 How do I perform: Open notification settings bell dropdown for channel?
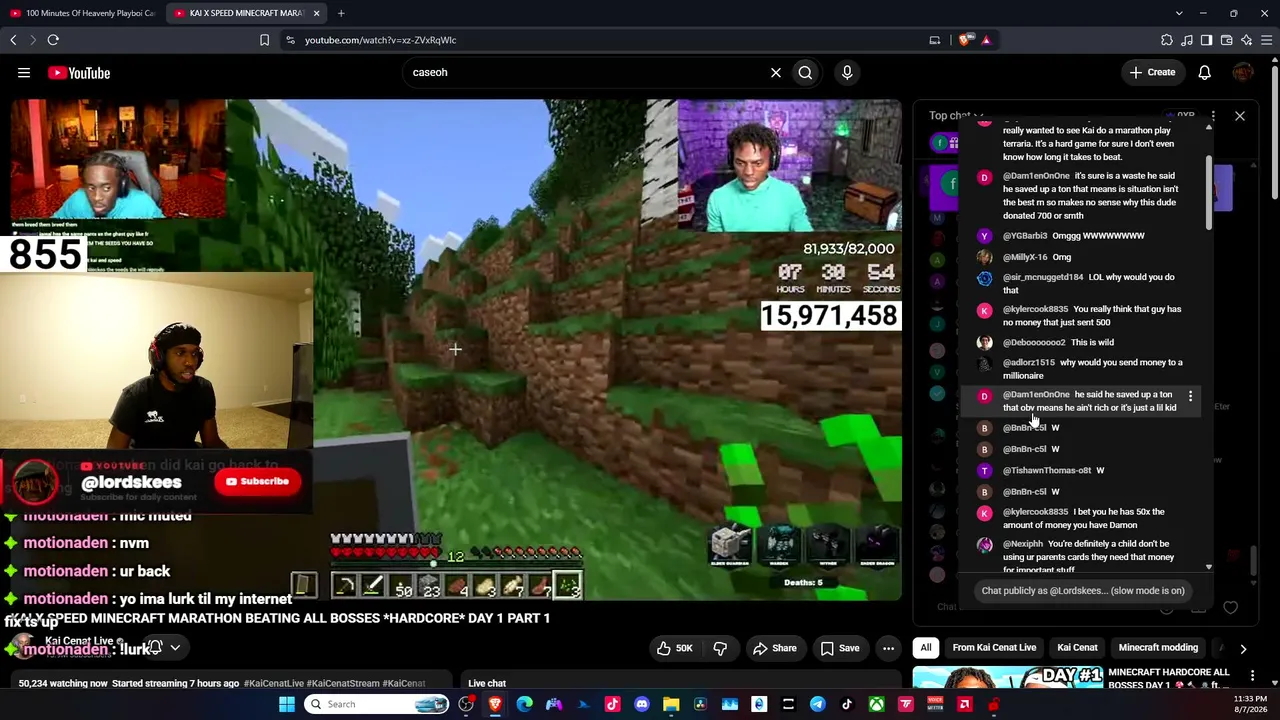click(164, 647)
